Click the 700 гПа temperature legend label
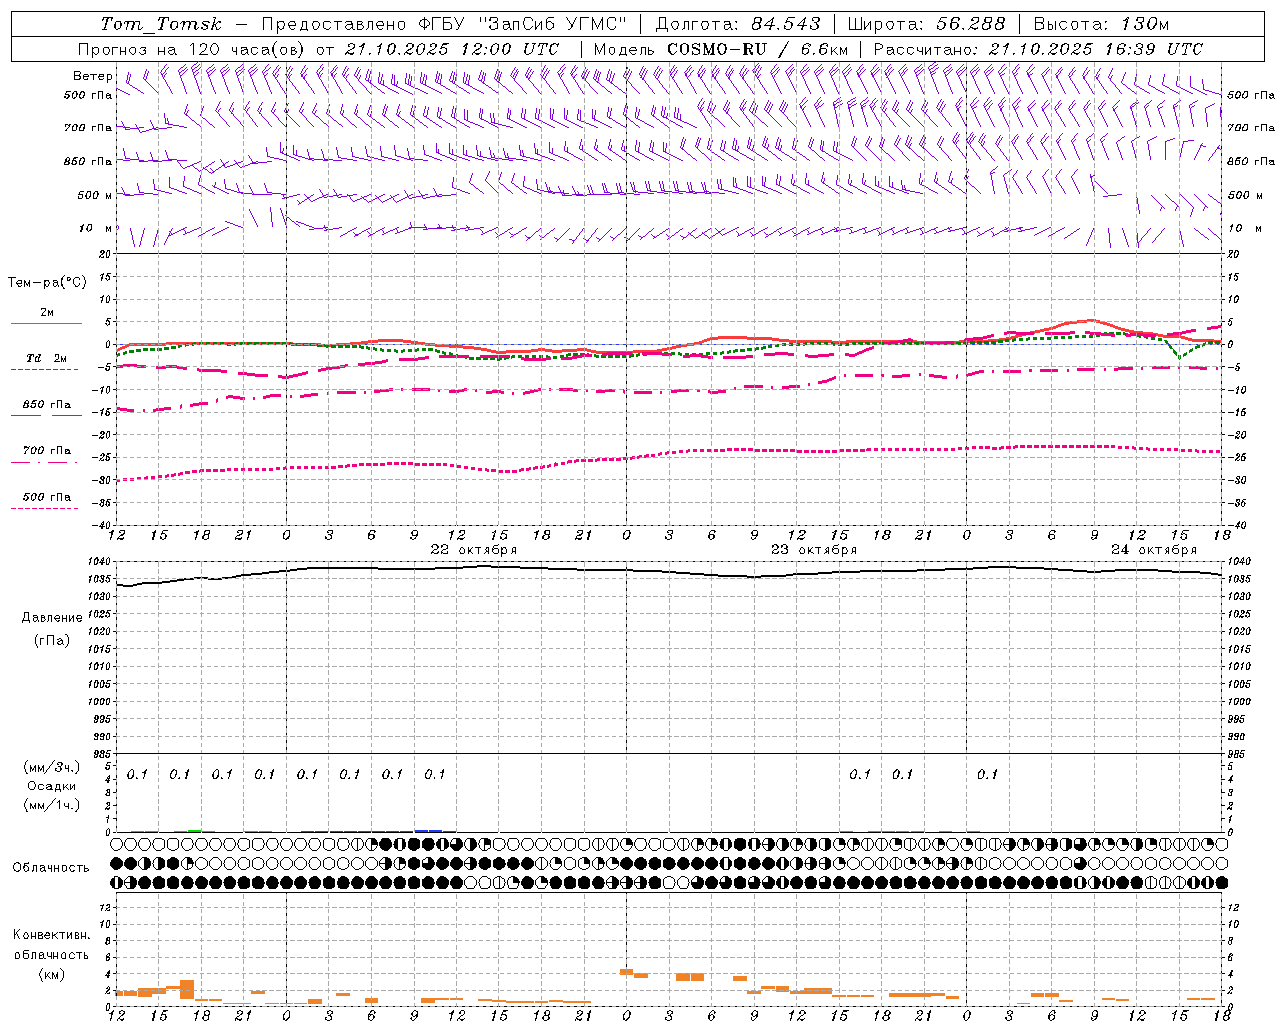 coord(47,451)
